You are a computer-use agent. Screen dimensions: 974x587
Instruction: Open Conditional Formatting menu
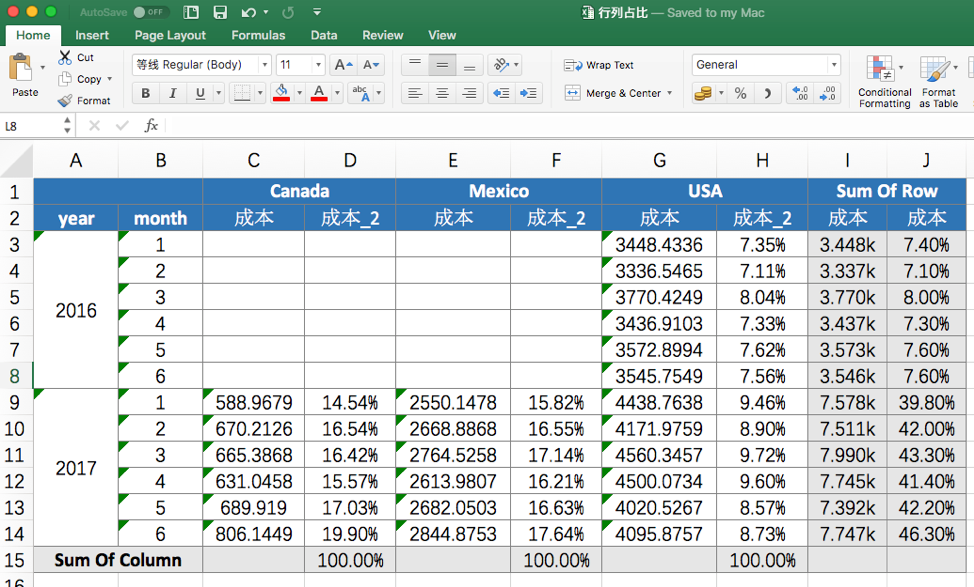pos(884,82)
